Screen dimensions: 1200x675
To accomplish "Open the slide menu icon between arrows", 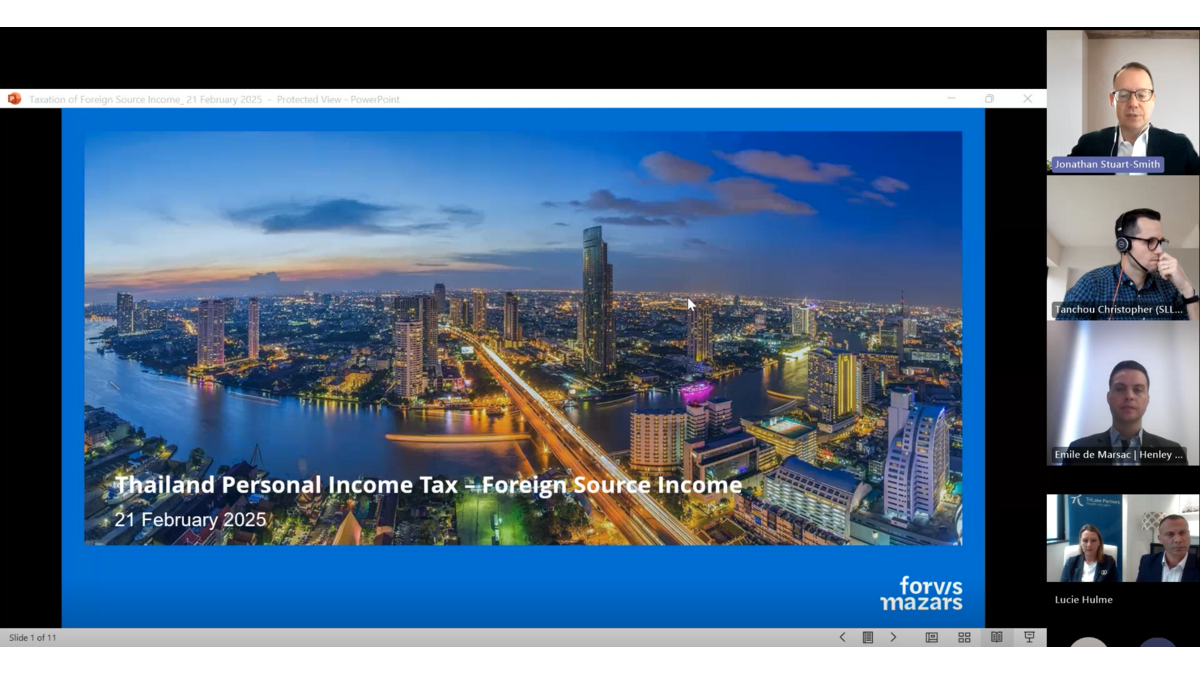I will click(868, 637).
